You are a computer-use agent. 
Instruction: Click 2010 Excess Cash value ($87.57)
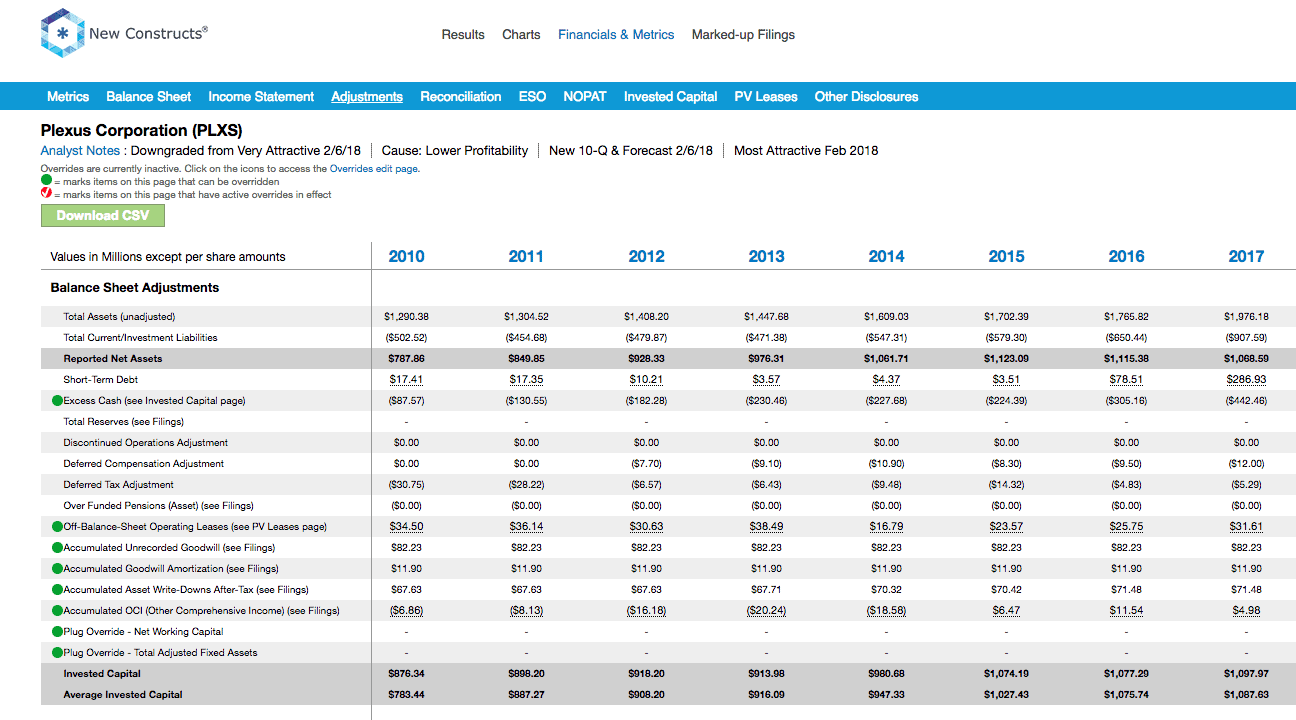coord(406,401)
